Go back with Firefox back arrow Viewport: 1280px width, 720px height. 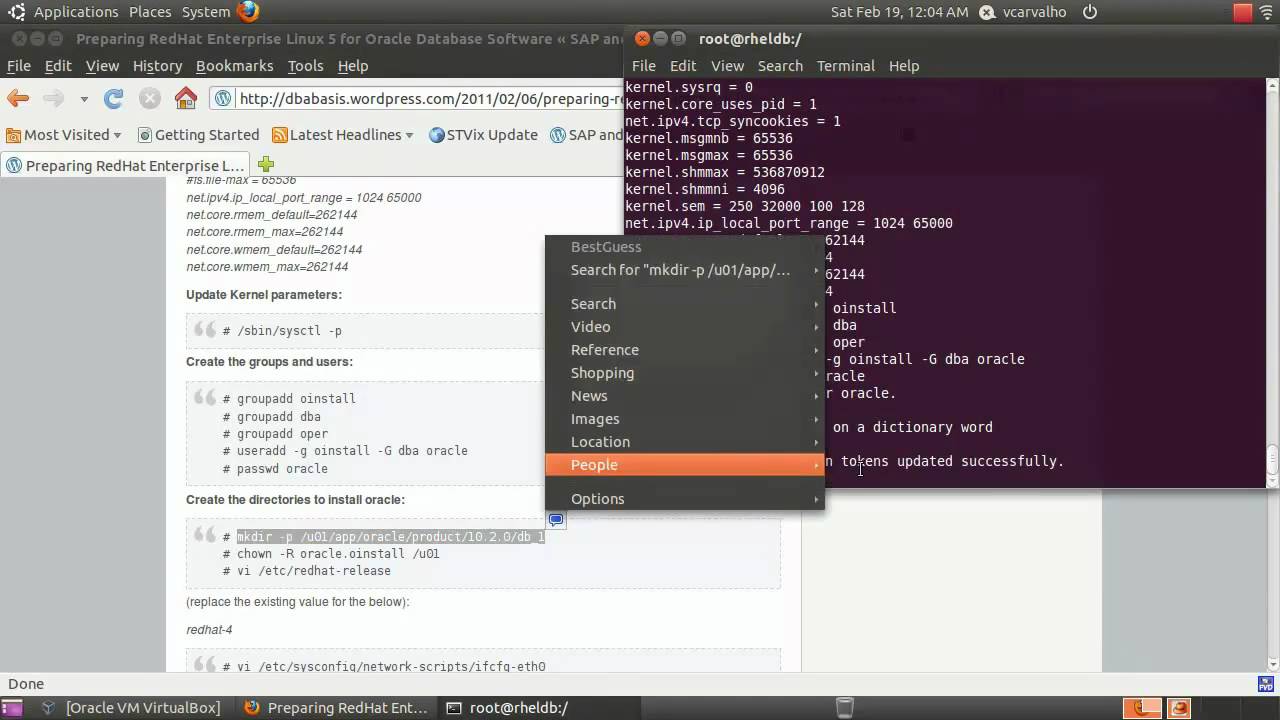pos(18,98)
